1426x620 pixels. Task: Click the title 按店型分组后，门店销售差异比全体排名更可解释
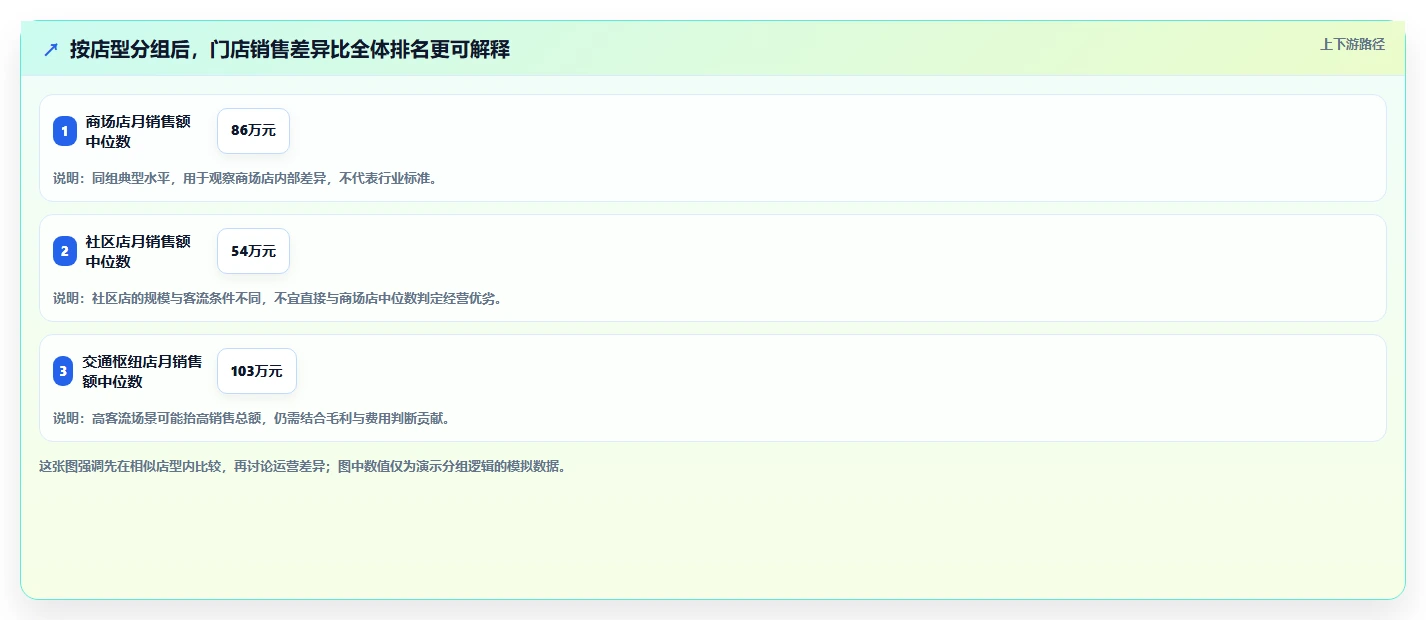(290, 49)
